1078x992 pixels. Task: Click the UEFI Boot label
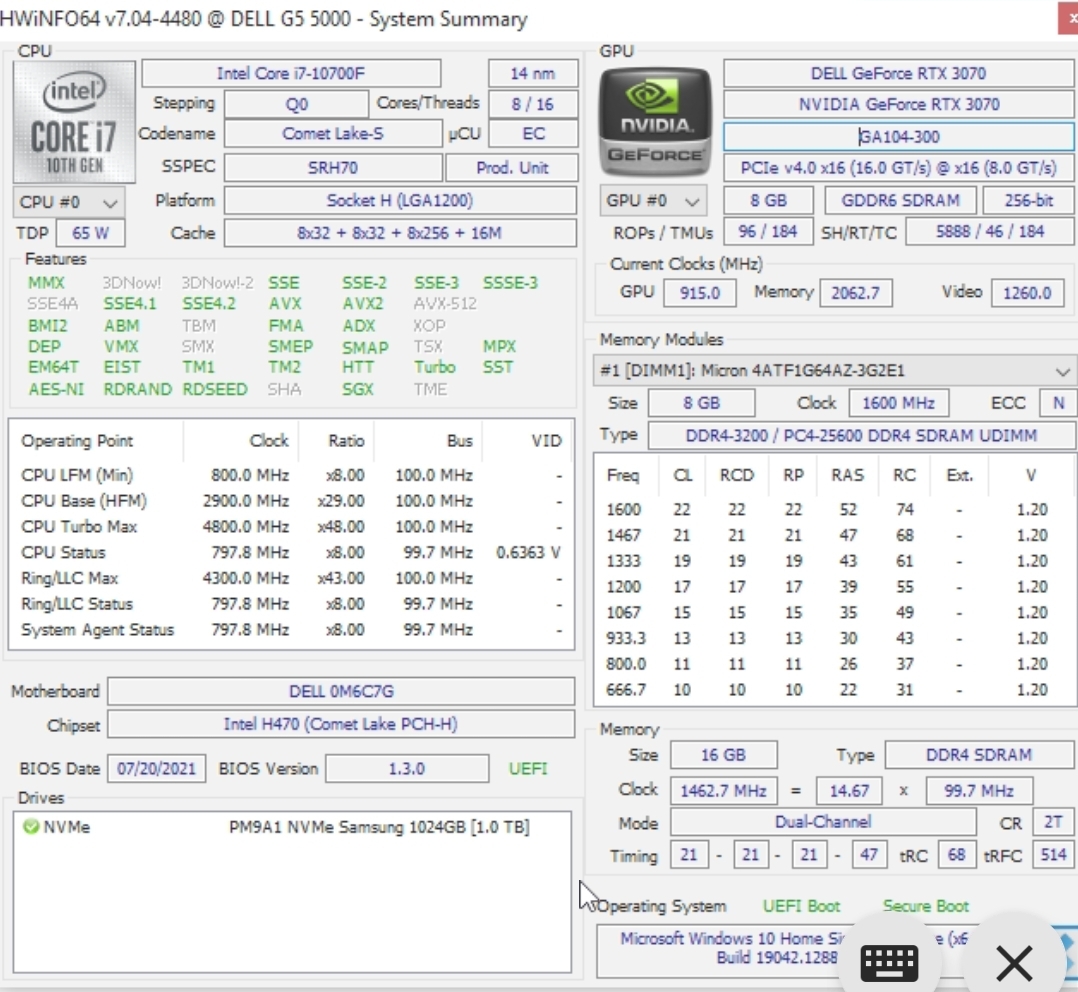click(802, 906)
